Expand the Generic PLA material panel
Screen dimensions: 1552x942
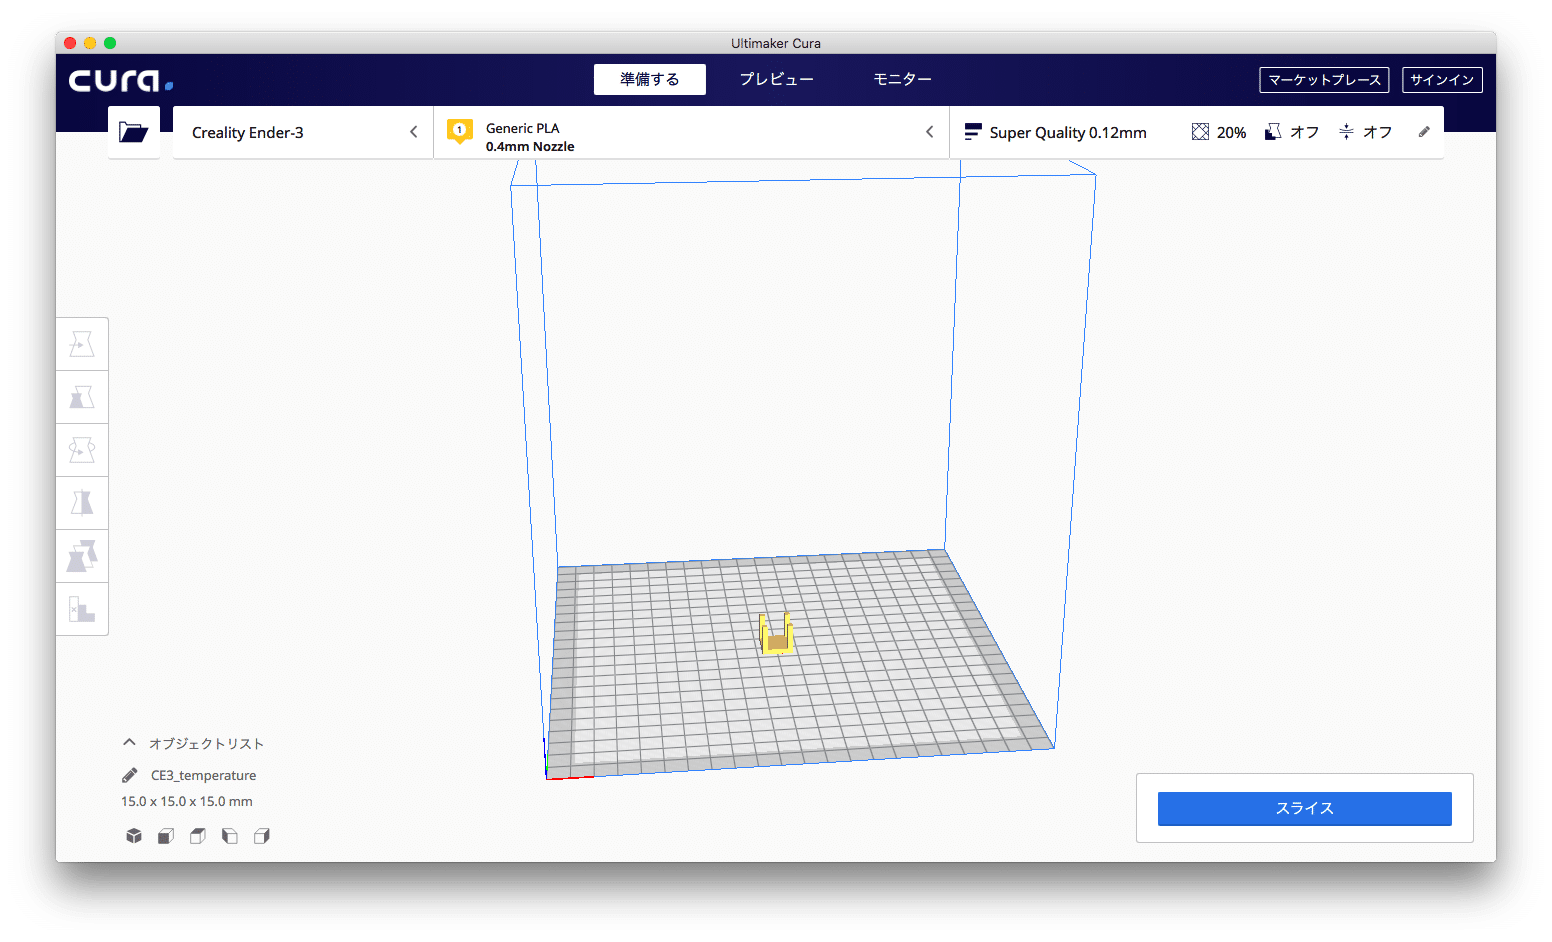point(691,132)
